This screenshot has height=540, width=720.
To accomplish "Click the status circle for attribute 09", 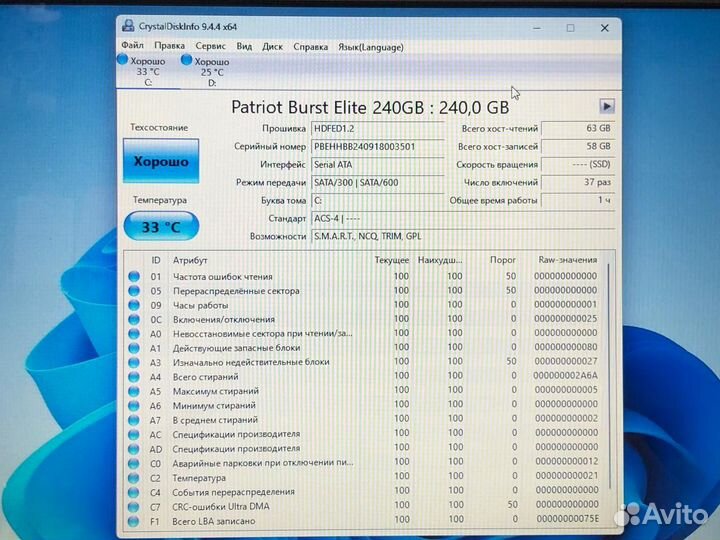I will [x=134, y=305].
